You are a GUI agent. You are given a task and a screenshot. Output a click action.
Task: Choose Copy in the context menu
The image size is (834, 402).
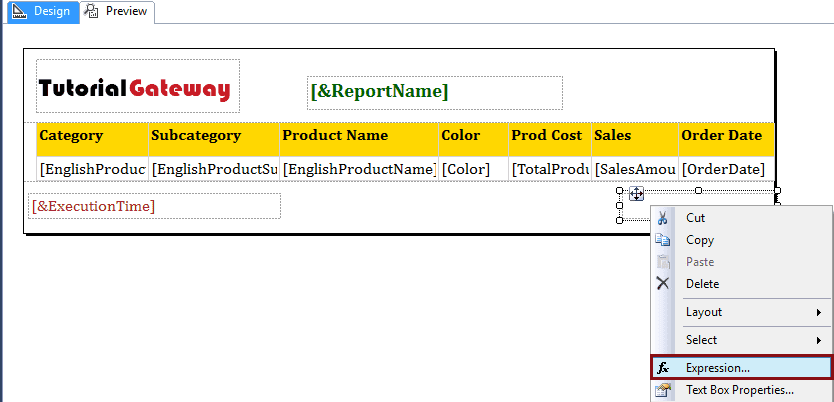point(741,240)
